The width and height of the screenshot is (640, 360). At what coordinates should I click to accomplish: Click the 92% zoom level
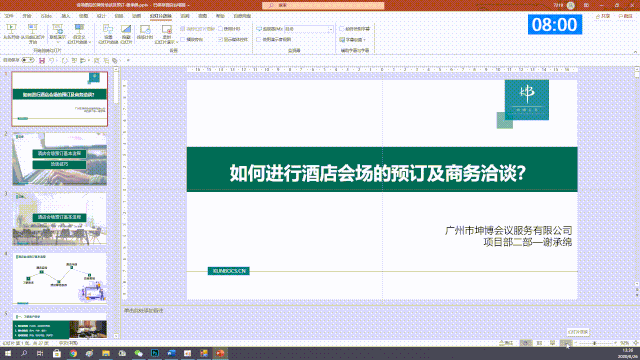click(624, 343)
